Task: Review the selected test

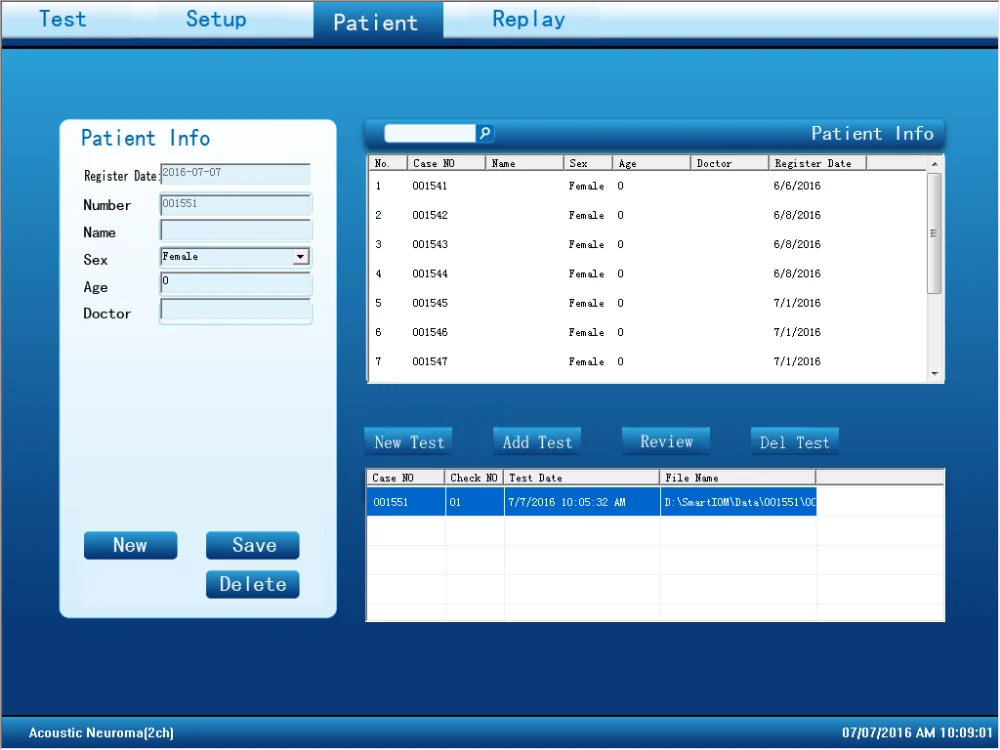Action: 666,441
